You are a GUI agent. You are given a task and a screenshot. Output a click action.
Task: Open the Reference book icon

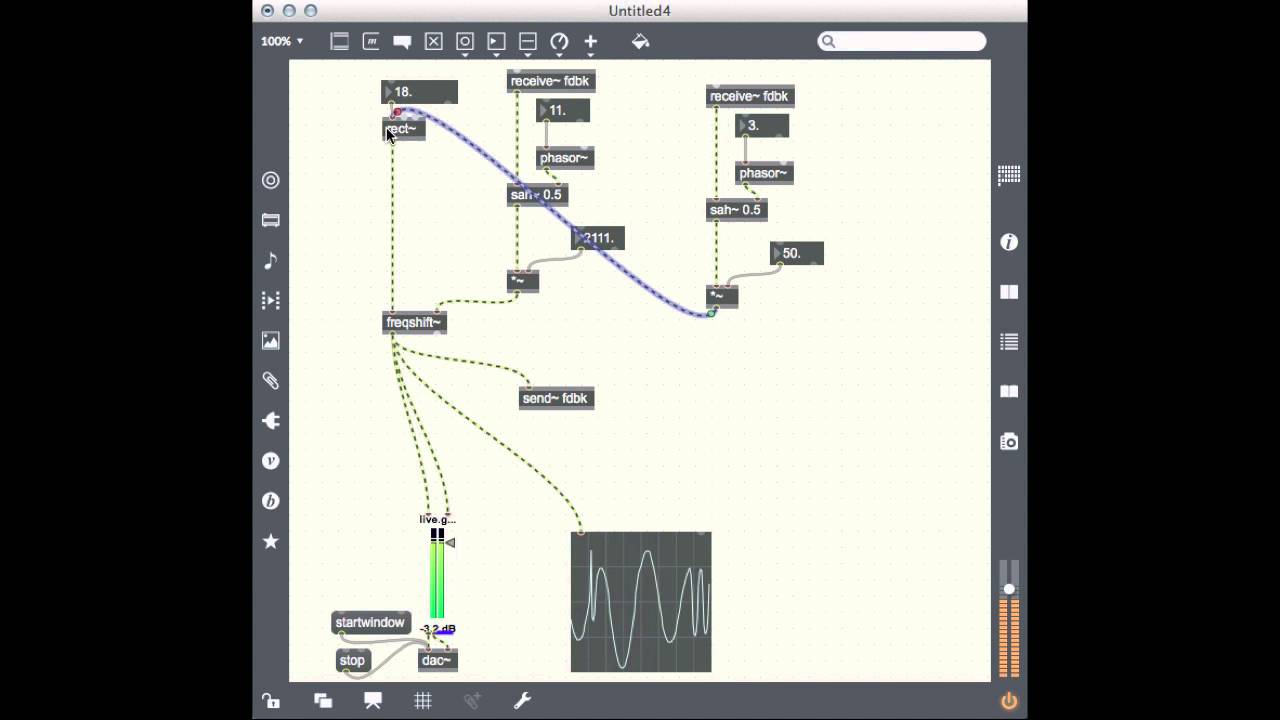click(x=1009, y=292)
